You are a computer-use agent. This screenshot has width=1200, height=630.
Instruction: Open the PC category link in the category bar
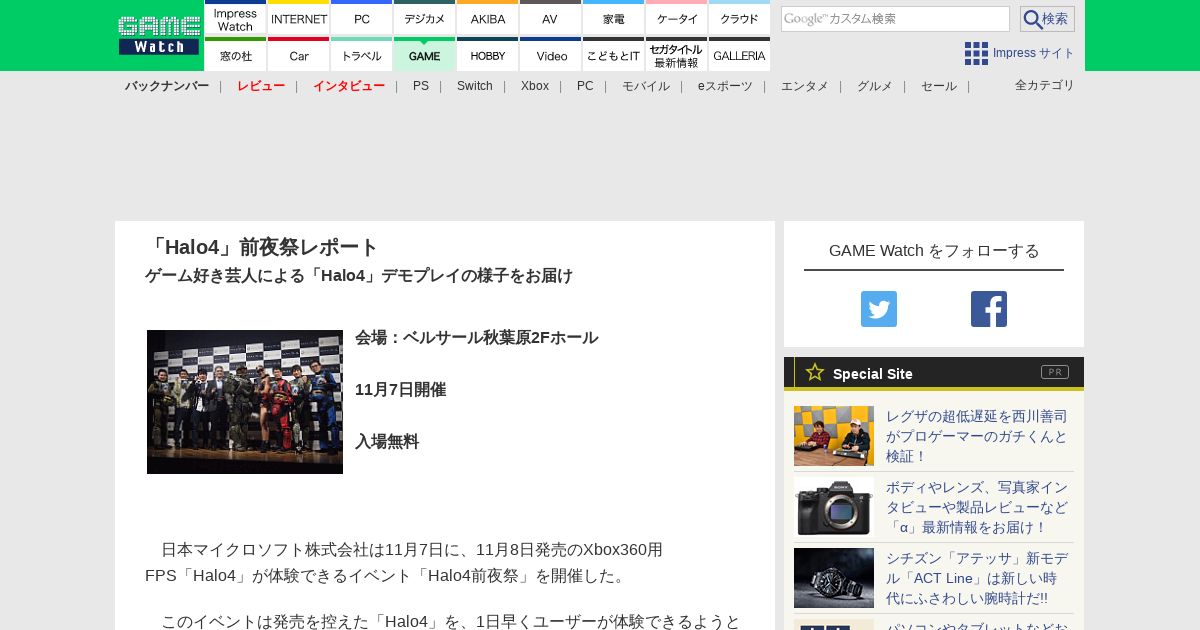pos(585,86)
